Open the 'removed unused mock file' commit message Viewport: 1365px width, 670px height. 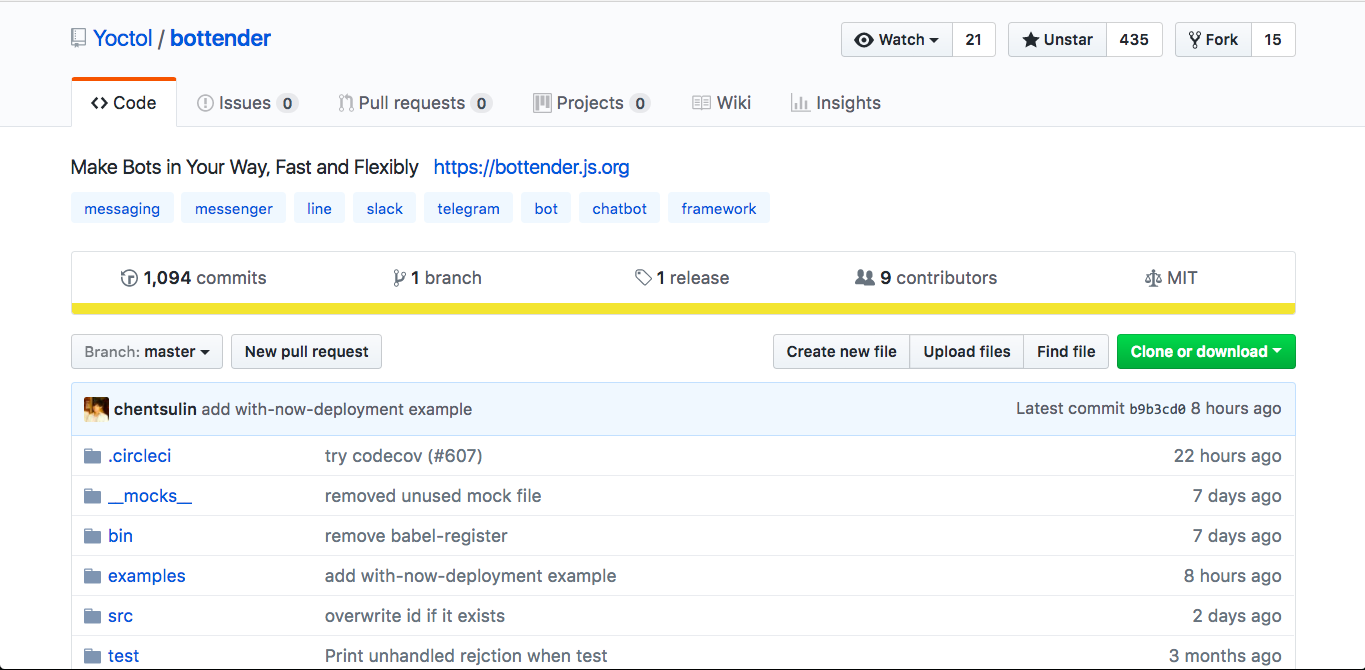point(433,496)
